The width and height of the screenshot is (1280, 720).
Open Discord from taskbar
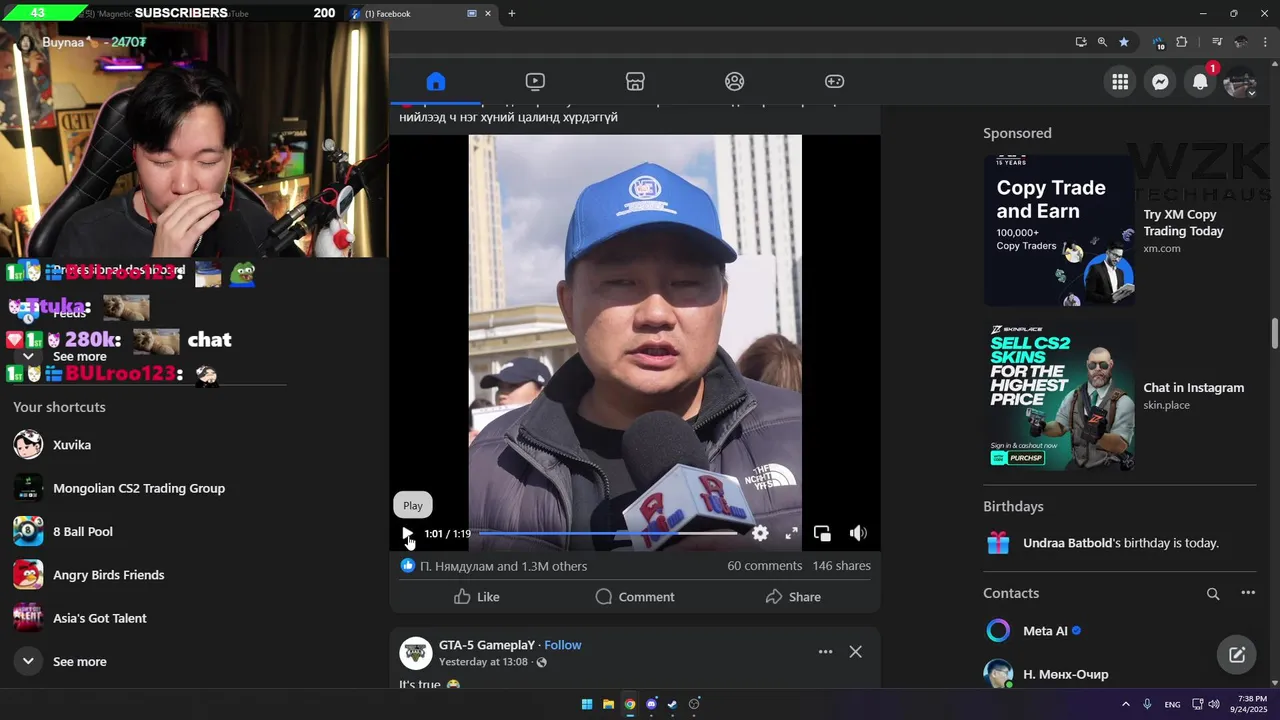pos(651,704)
